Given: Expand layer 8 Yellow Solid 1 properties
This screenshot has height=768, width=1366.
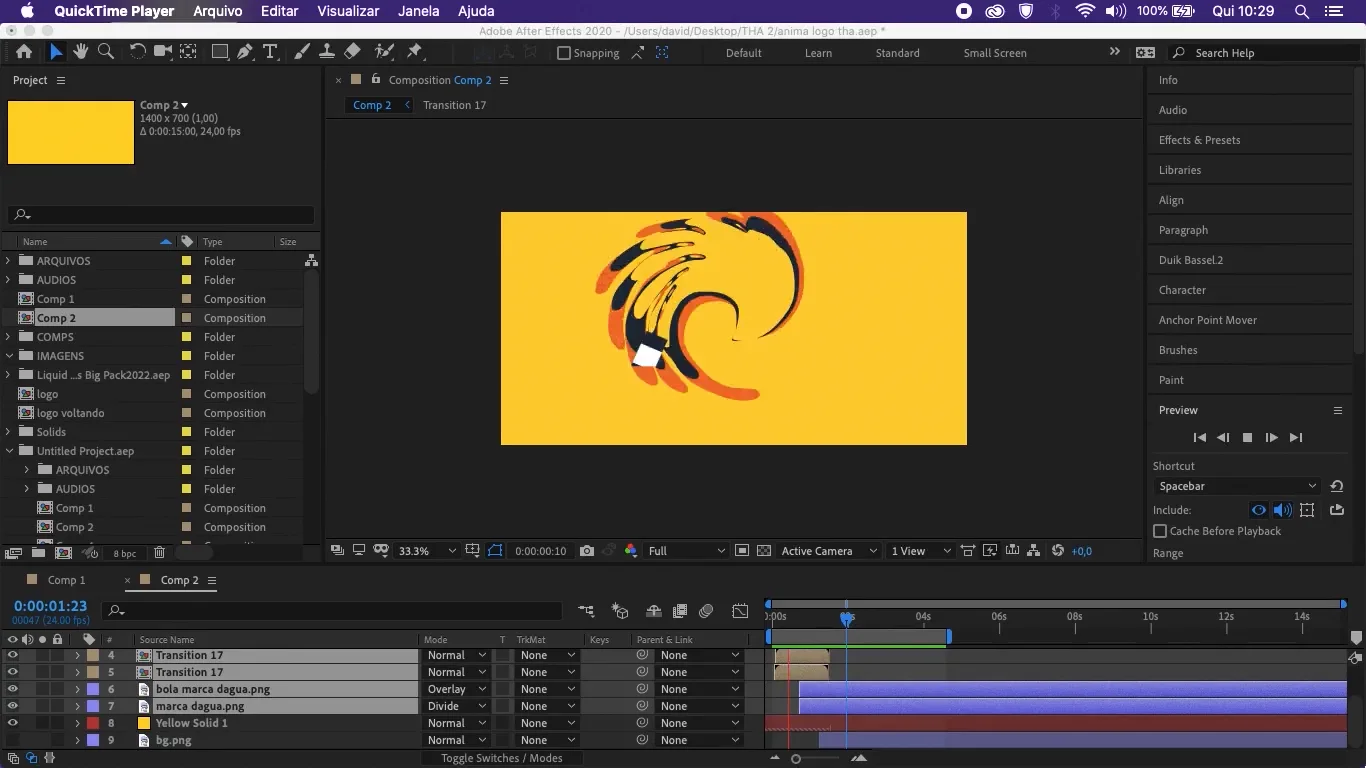Looking at the screenshot, I should tap(77, 723).
